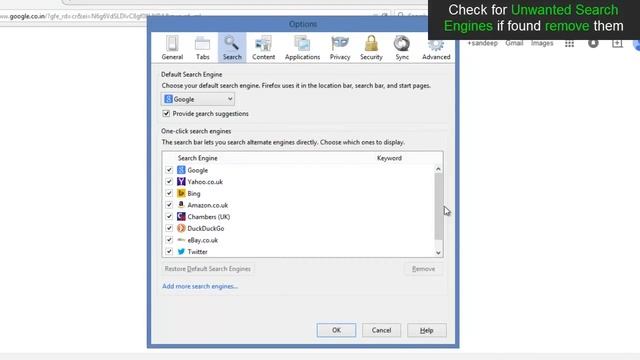This screenshot has height=360, width=640.
Task: Click the DuckDuckGo engine icon
Action: [x=181, y=228]
